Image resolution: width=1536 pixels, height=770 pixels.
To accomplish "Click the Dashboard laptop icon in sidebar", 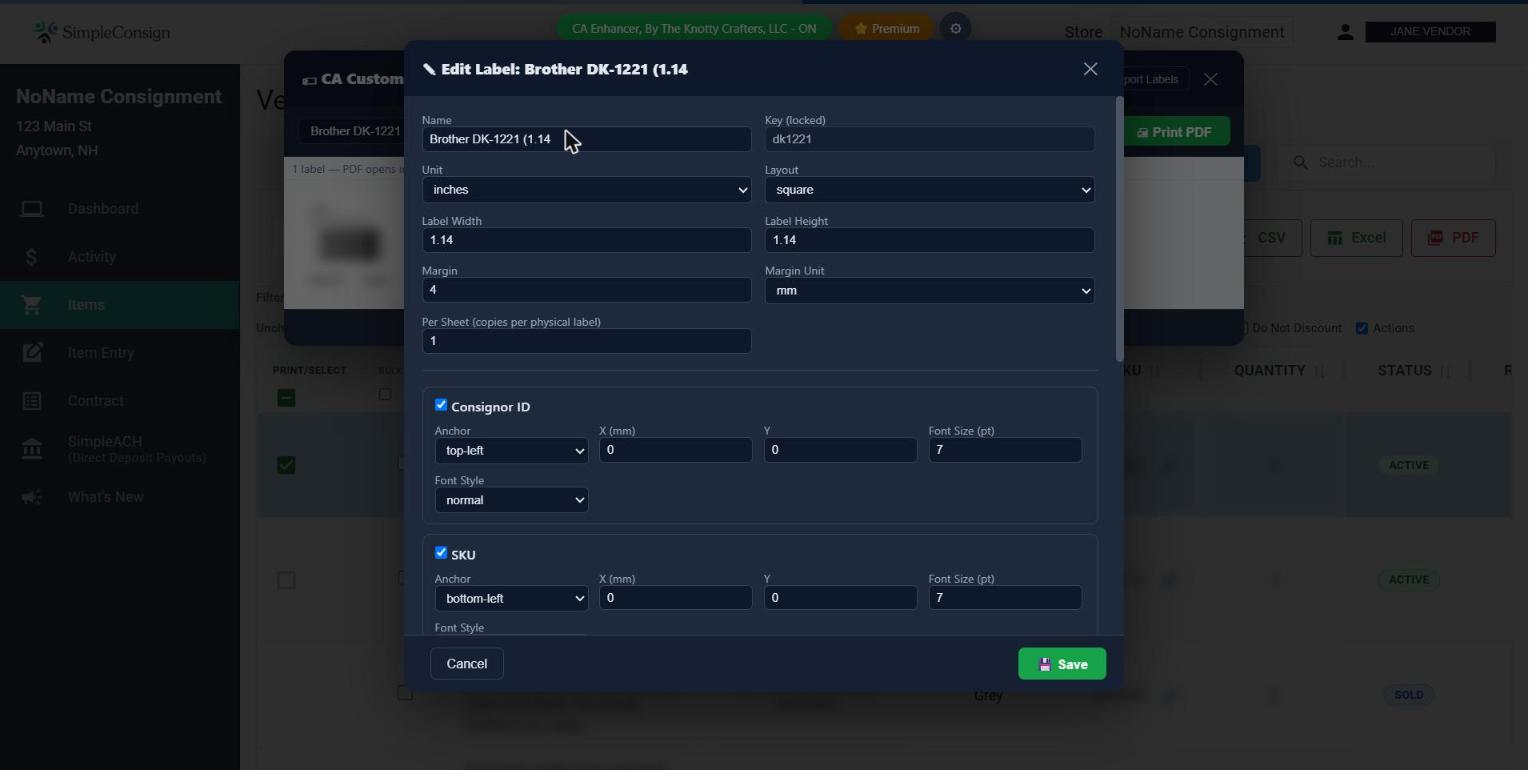I will tap(32, 209).
